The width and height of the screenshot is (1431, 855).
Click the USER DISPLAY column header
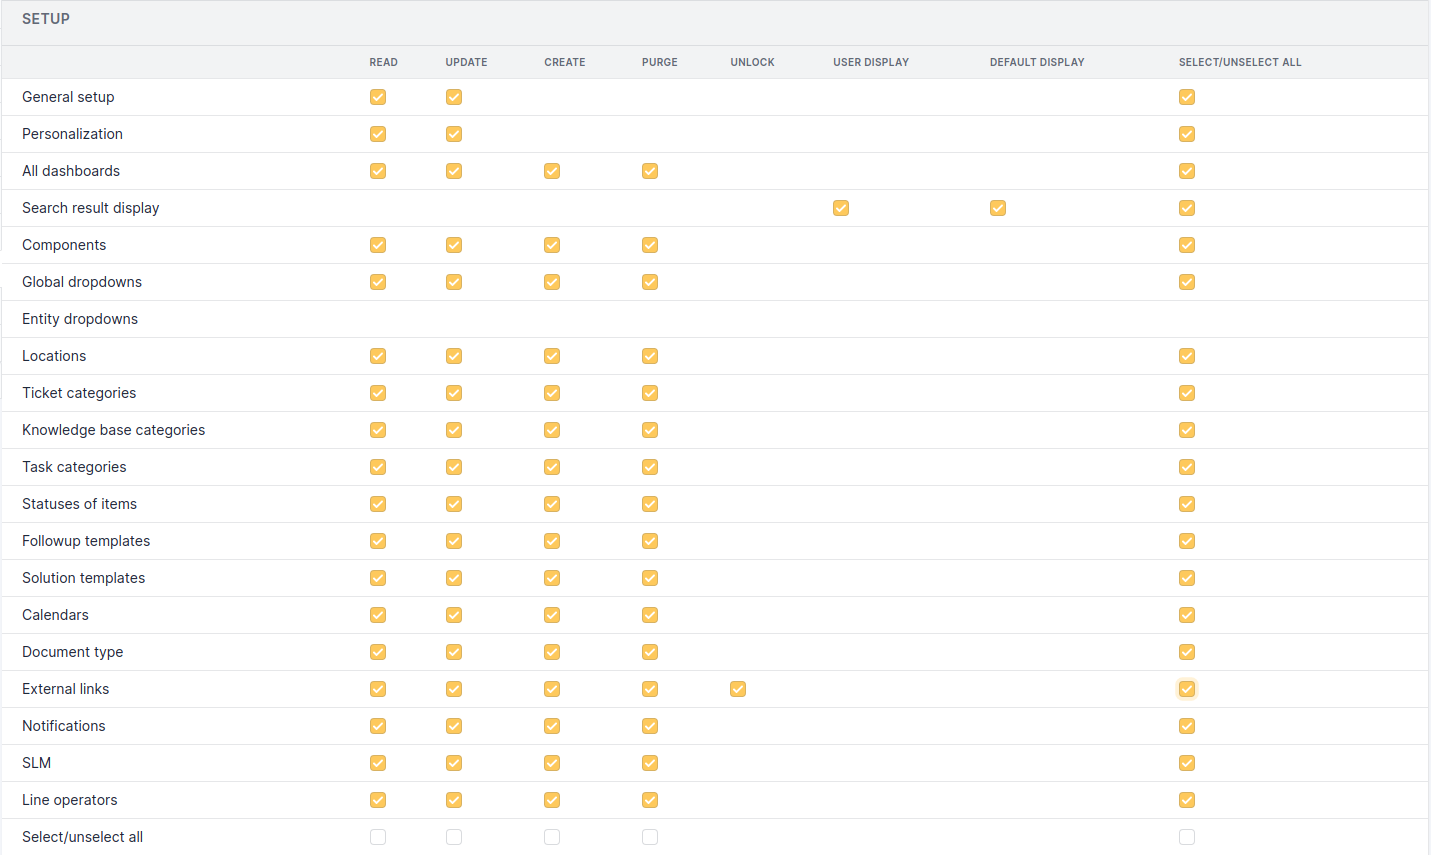point(871,62)
